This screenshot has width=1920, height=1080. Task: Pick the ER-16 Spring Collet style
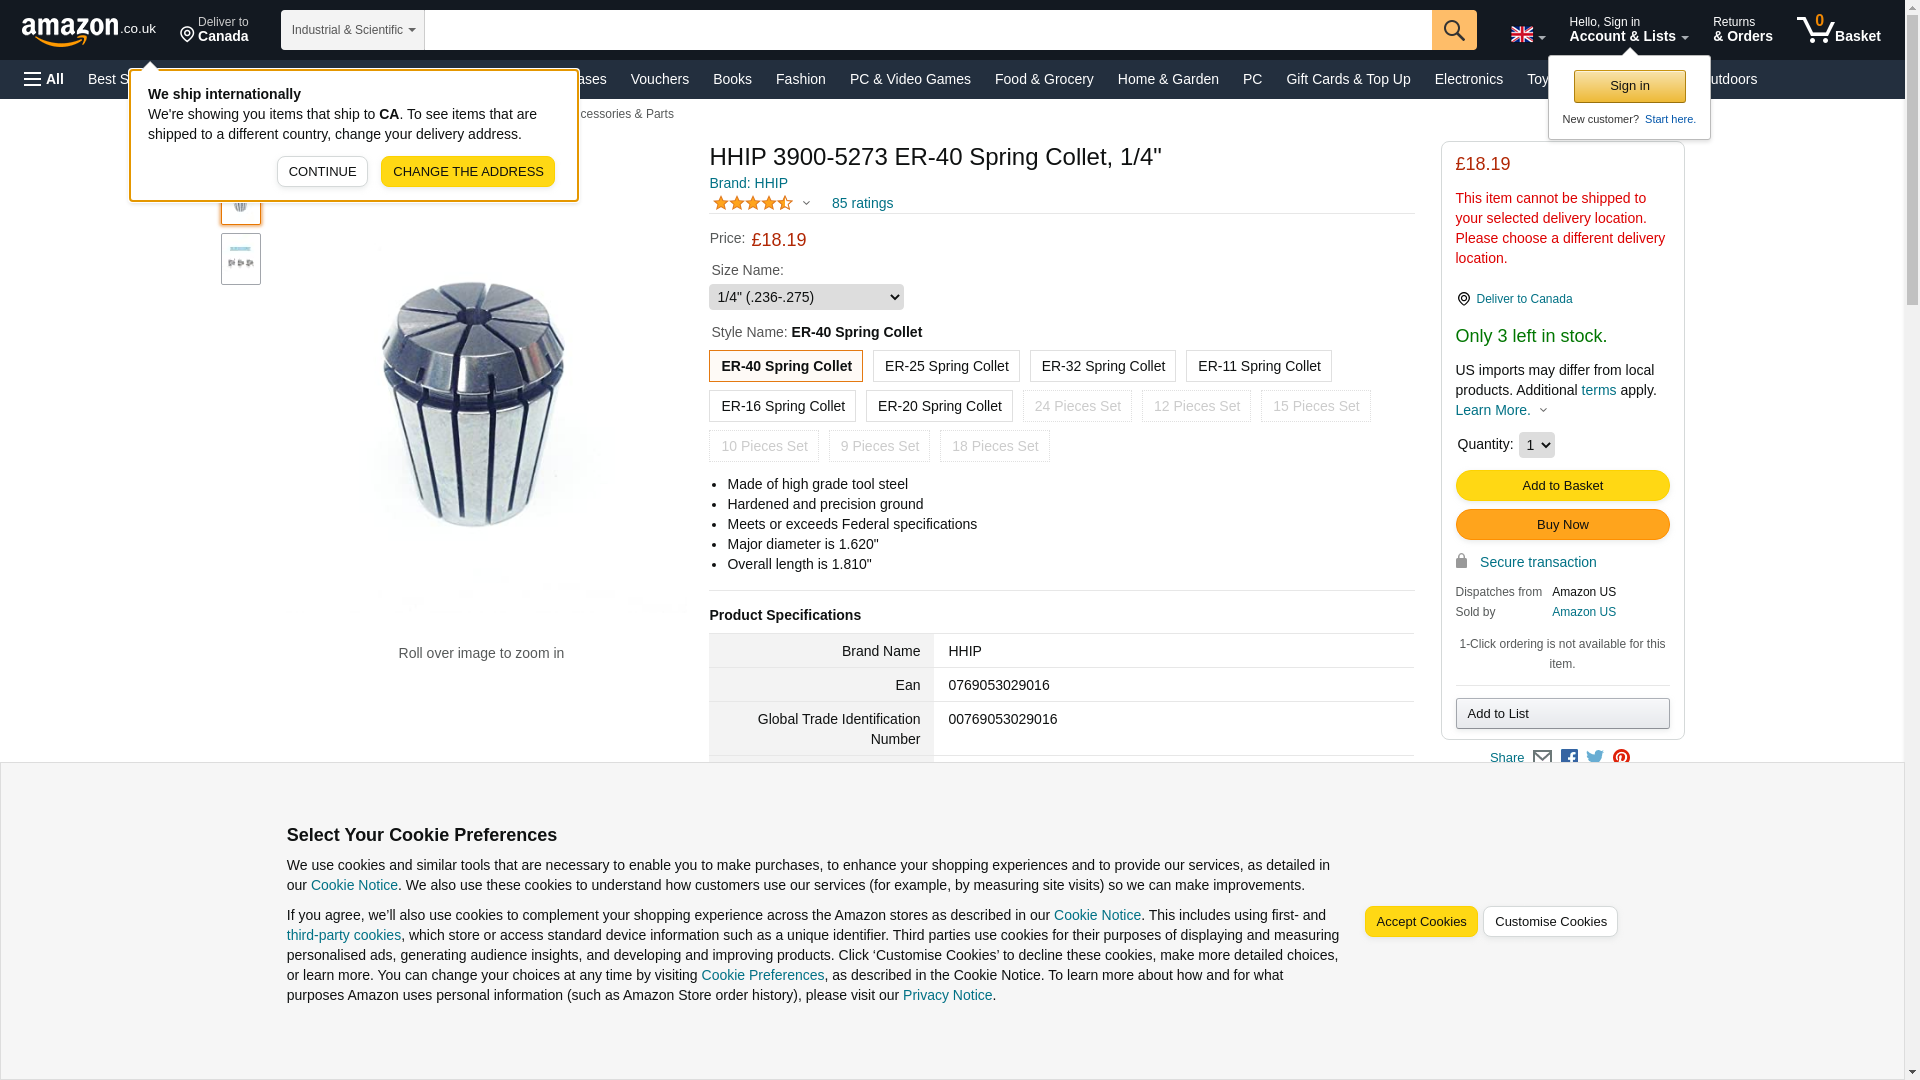(782, 406)
